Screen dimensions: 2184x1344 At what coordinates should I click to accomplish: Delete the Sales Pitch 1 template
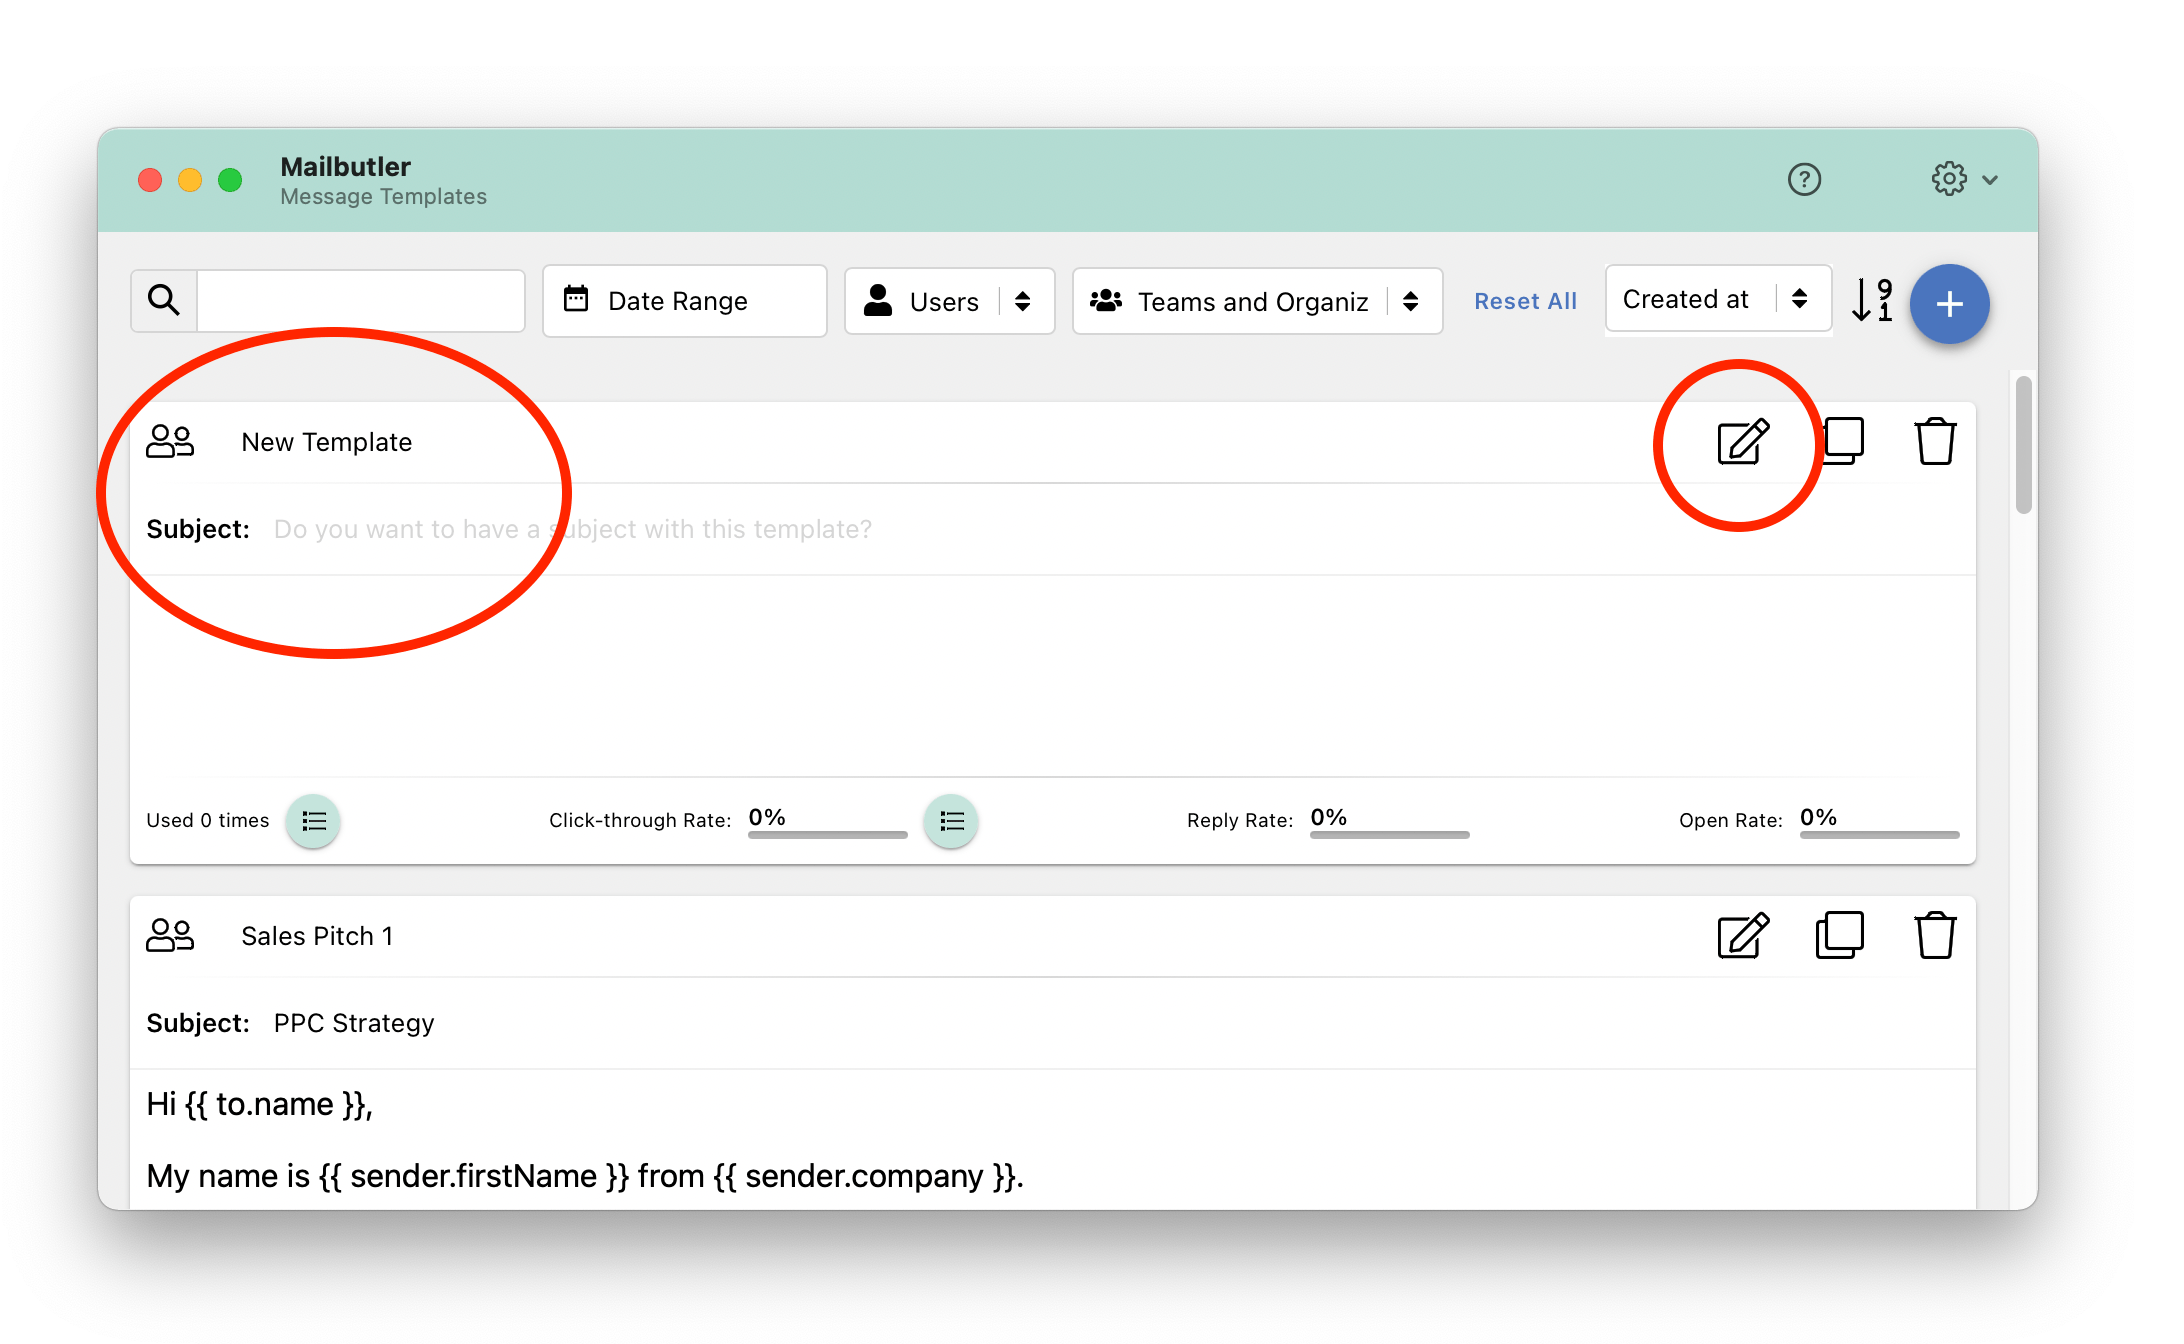pyautogui.click(x=1935, y=936)
